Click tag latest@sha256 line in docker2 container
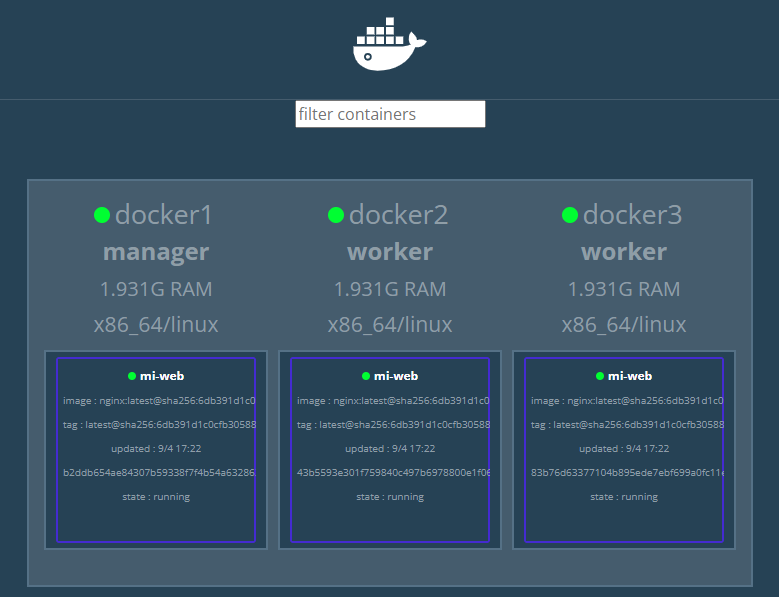 [393, 425]
